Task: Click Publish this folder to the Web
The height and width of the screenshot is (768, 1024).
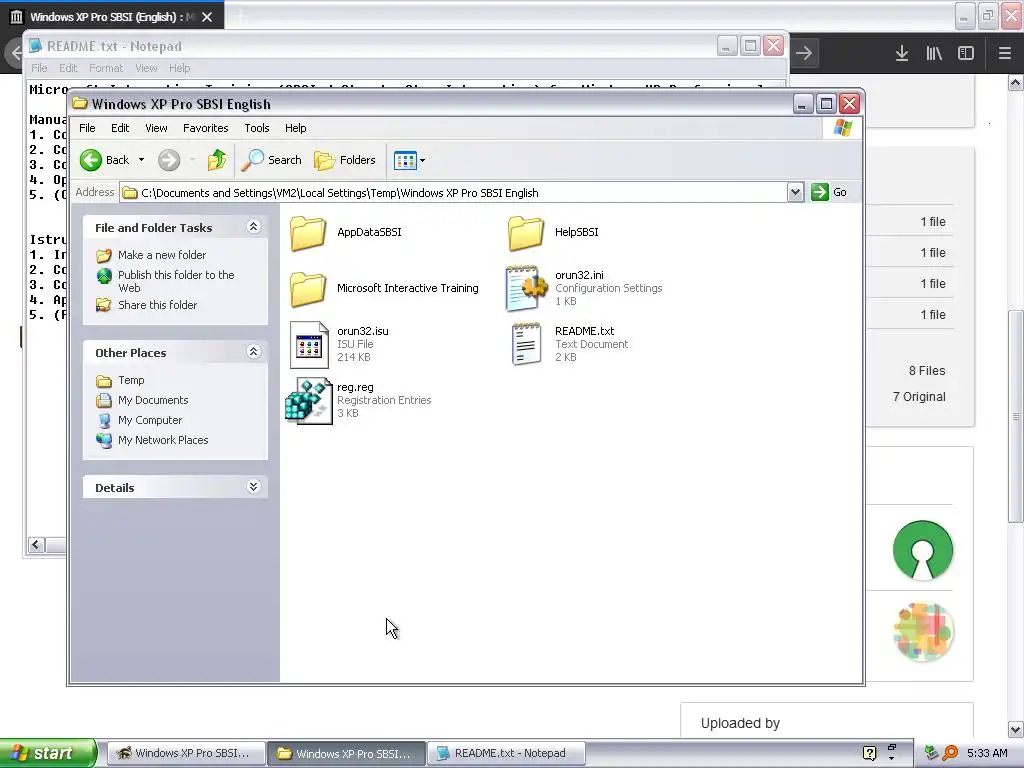Action: (176, 281)
